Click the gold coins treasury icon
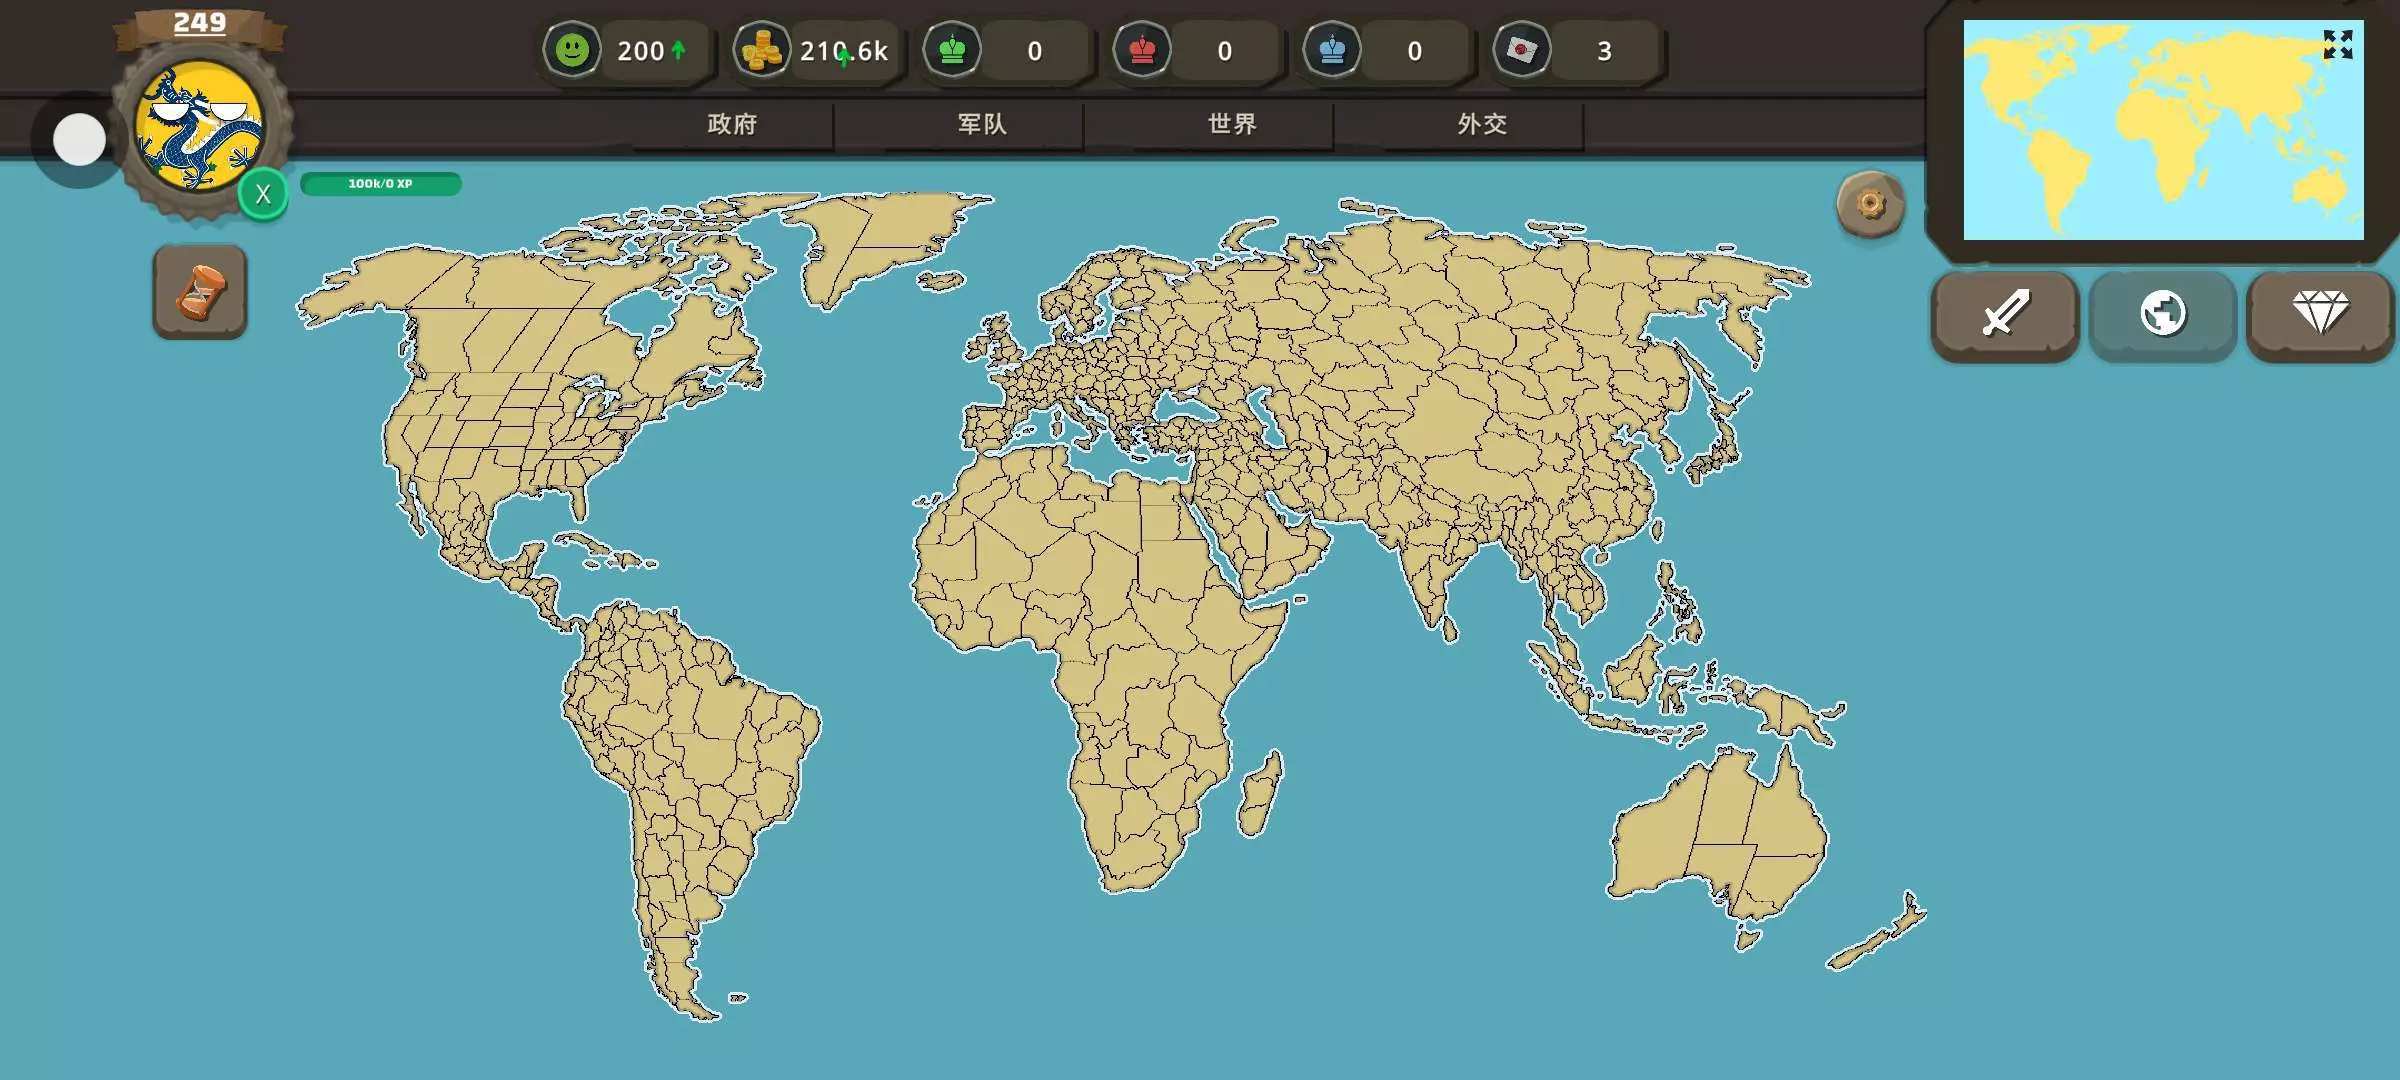This screenshot has width=2400, height=1080. pos(762,50)
